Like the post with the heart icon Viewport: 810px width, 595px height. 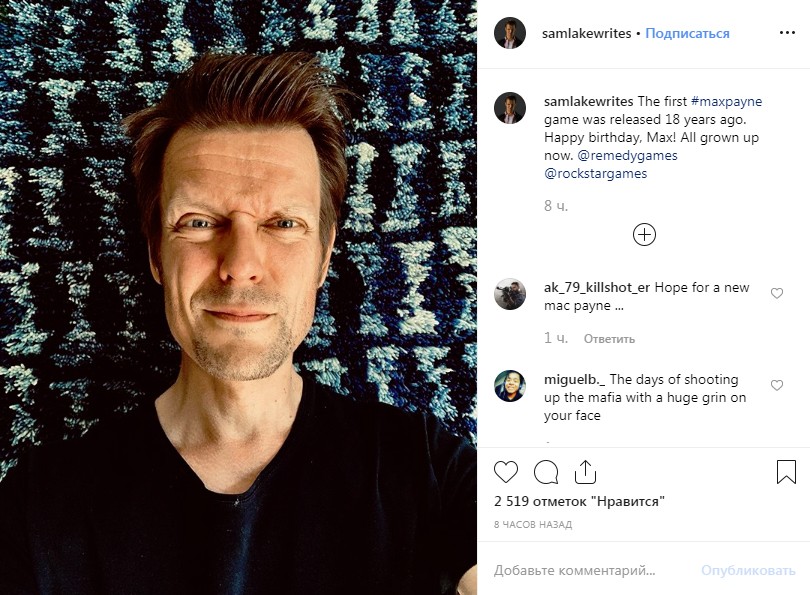click(507, 472)
